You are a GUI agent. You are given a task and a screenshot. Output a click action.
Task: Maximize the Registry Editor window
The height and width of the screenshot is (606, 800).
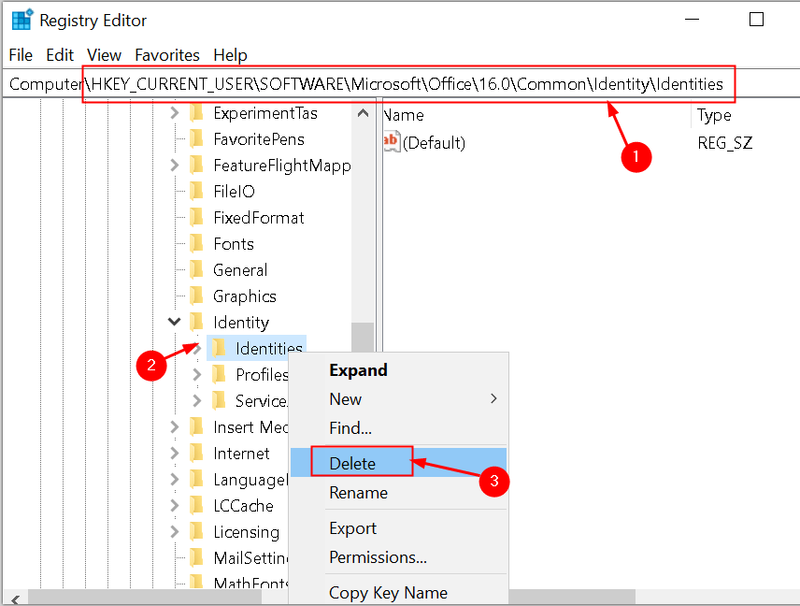756,19
